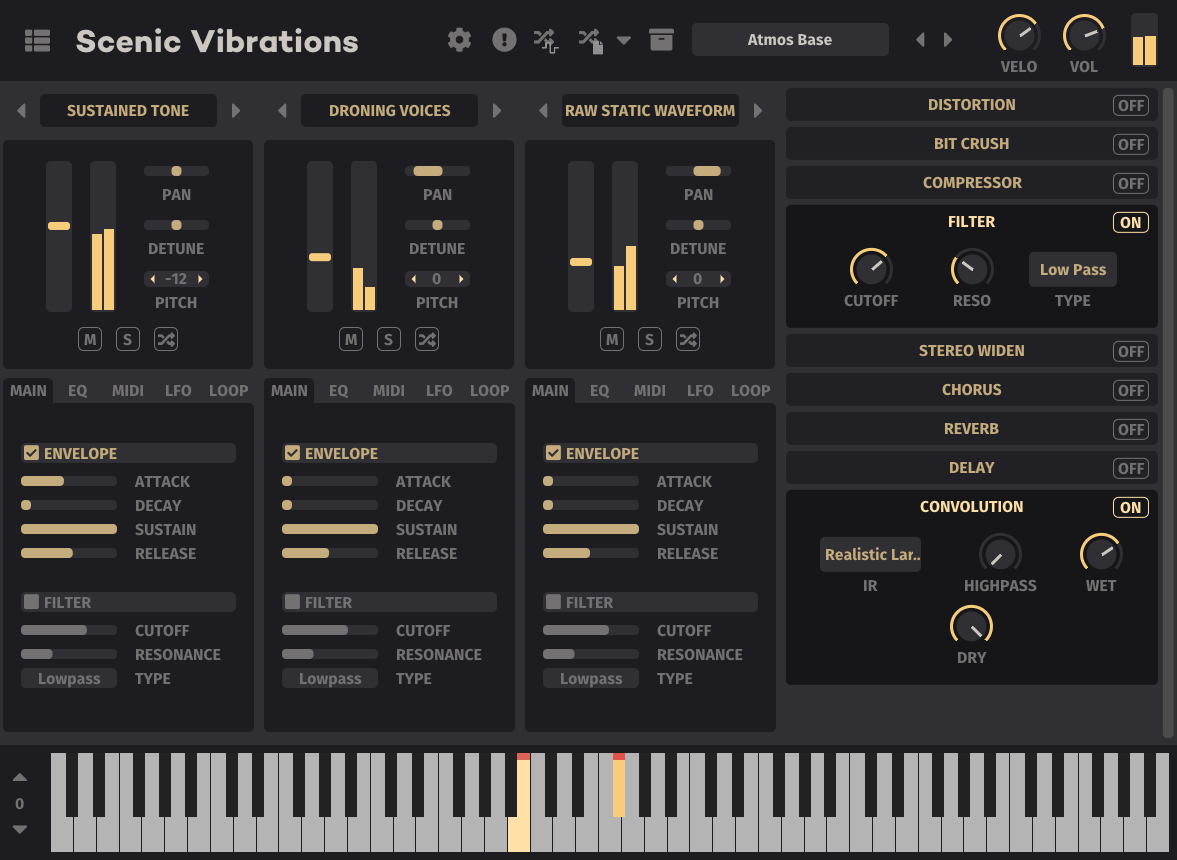This screenshot has height=860, width=1177.
Task: Solo the Sustained Tone layer
Action: (127, 339)
